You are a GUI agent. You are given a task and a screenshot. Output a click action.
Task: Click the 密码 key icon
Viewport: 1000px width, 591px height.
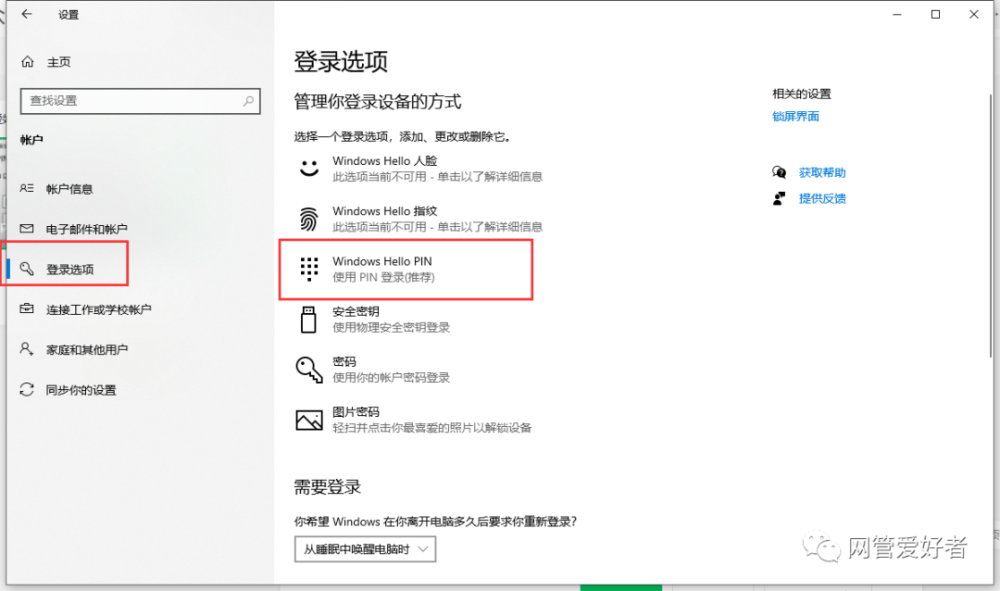click(309, 370)
